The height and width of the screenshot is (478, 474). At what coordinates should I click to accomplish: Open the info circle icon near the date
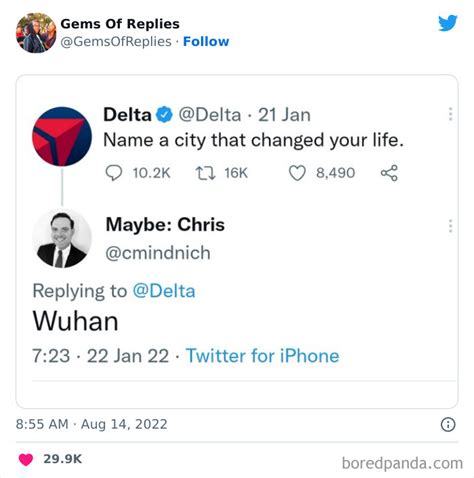(448, 425)
